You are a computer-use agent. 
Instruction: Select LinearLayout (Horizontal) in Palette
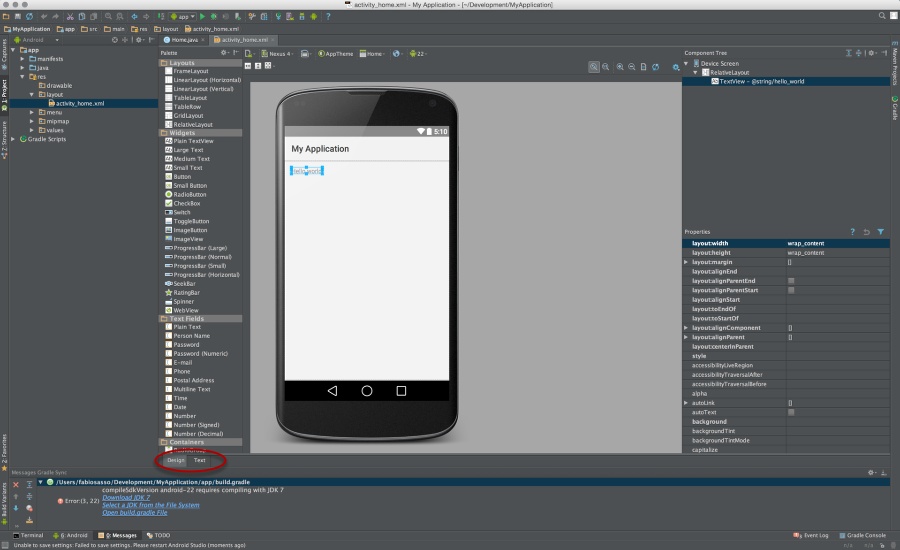click(203, 80)
